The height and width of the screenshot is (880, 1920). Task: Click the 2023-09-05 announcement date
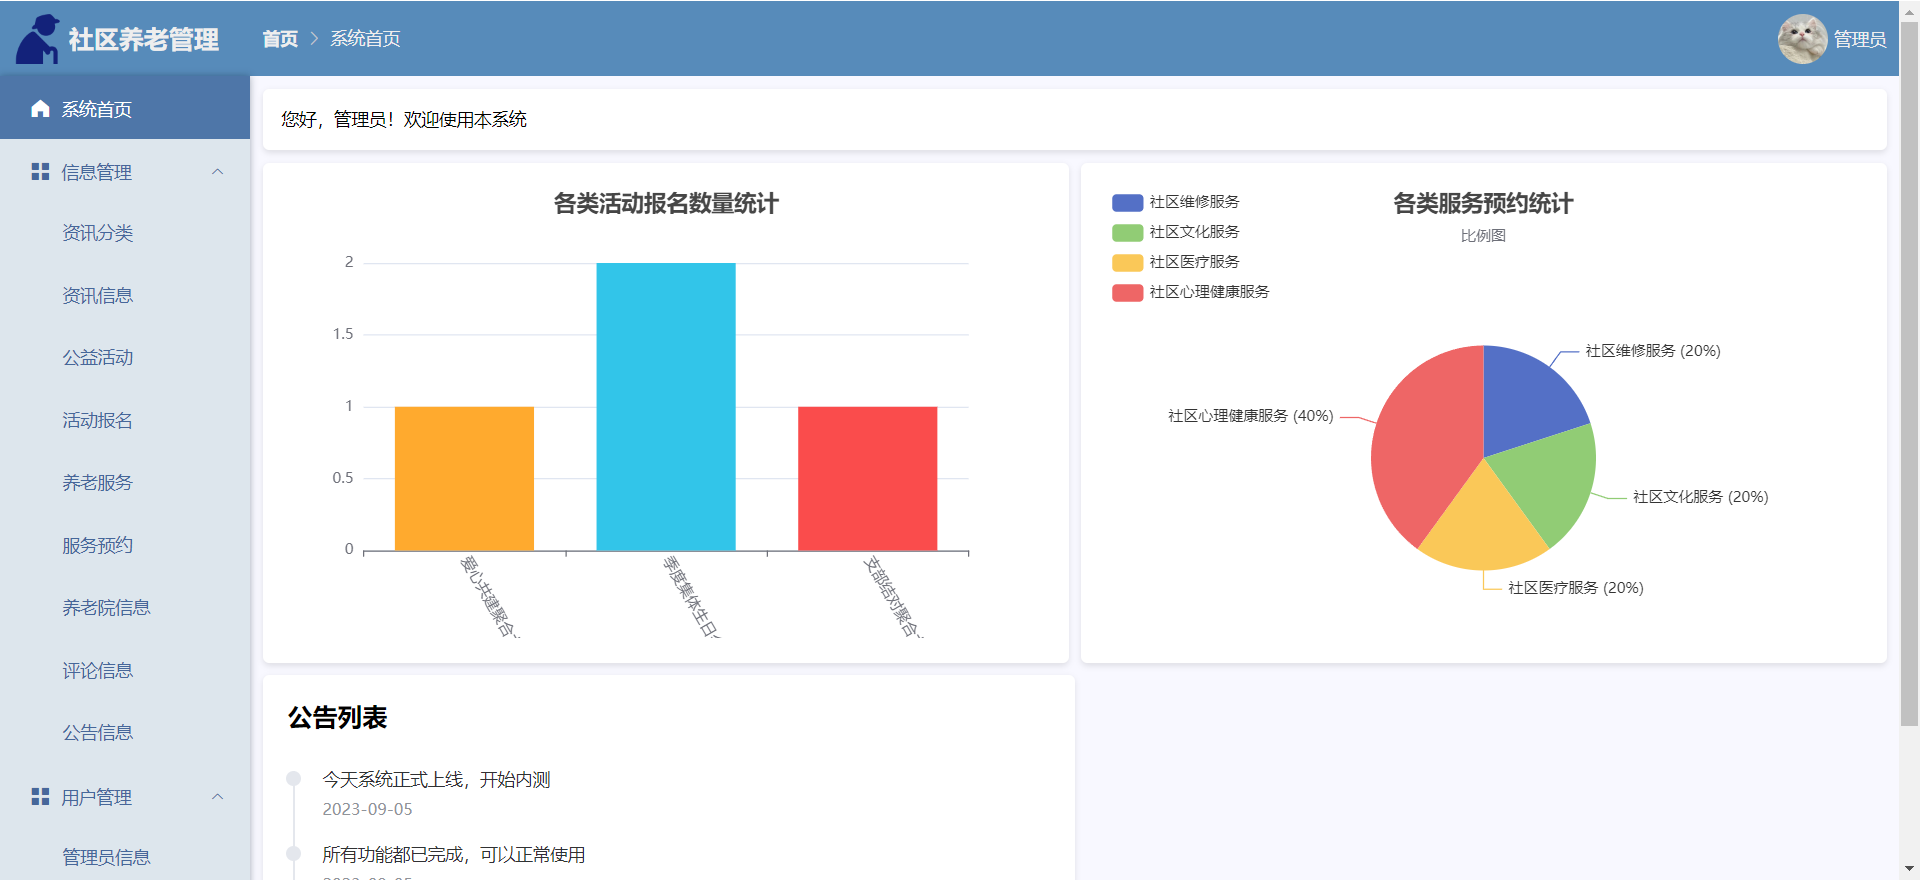coord(367,809)
